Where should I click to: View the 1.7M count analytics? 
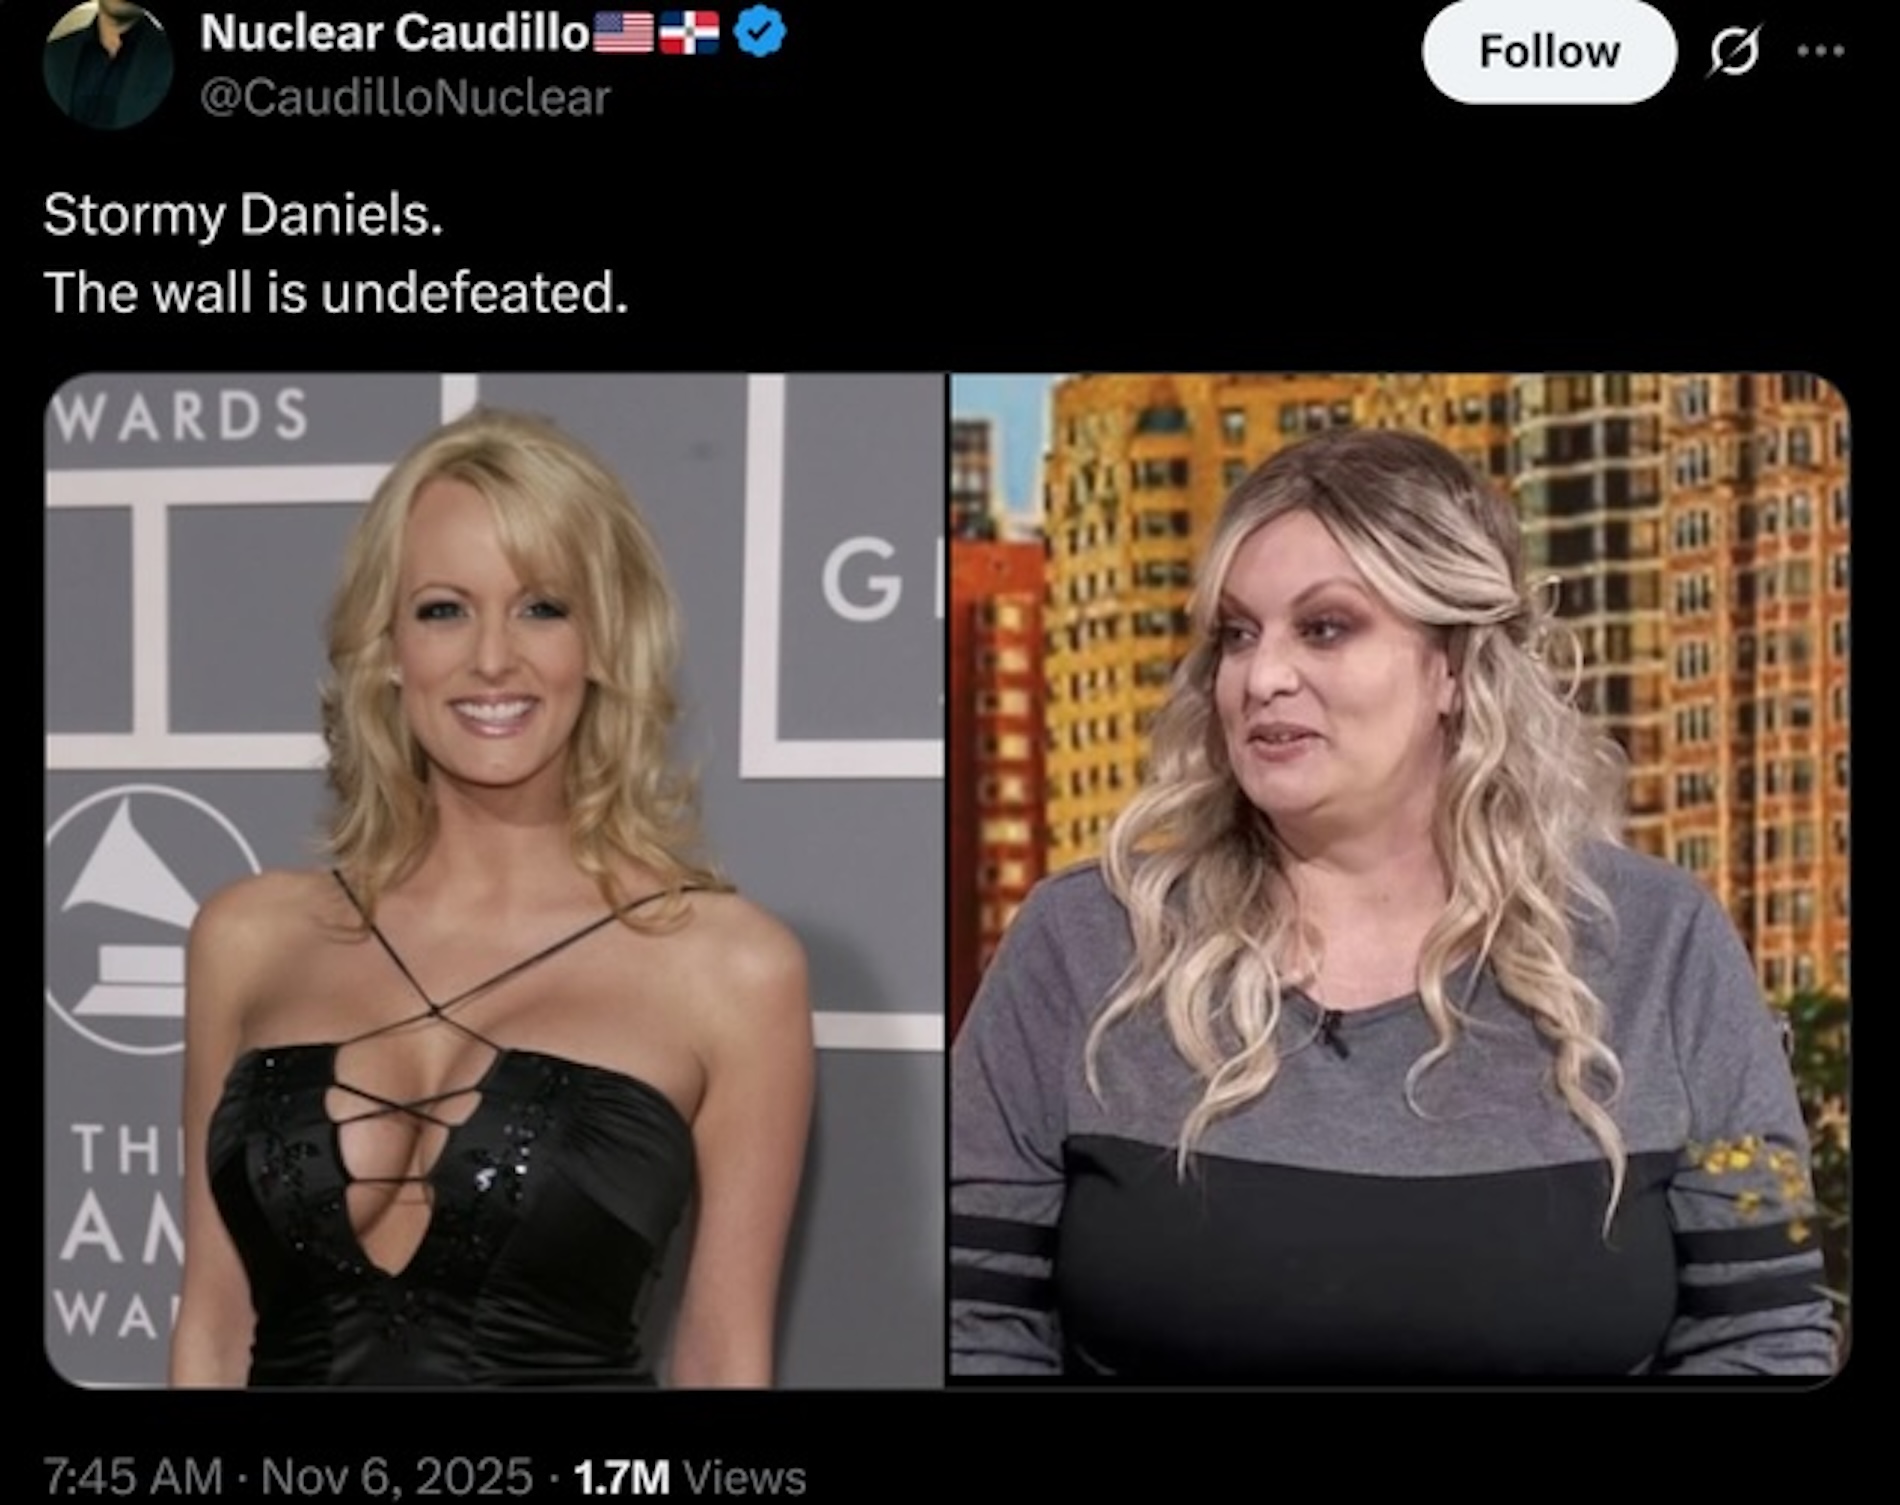click(621, 1476)
